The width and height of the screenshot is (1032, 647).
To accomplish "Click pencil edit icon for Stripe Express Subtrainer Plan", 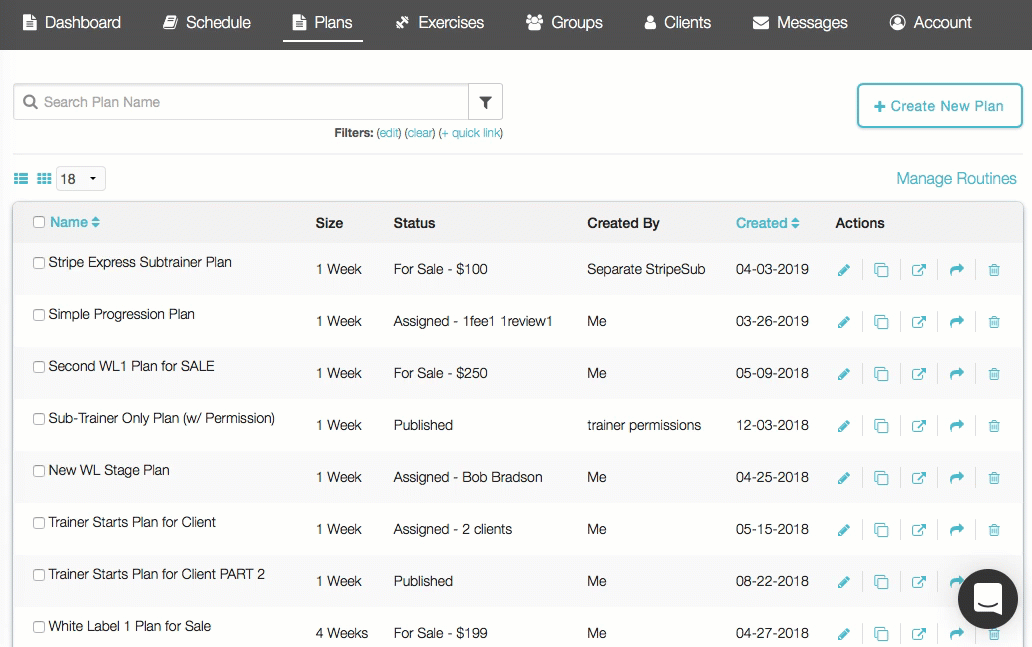I will pyautogui.click(x=843, y=270).
